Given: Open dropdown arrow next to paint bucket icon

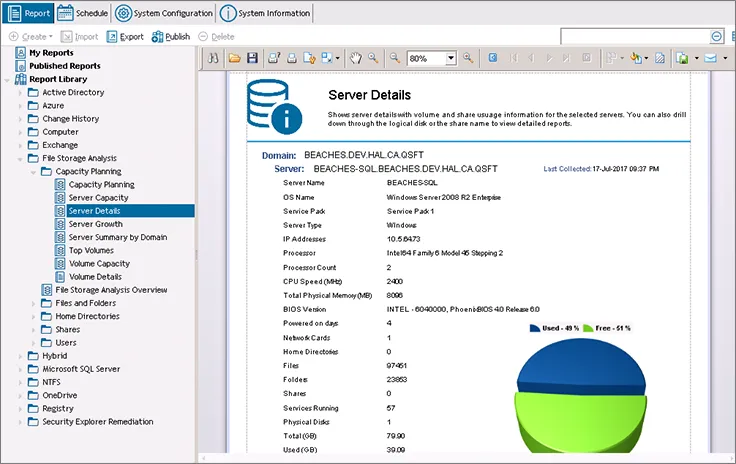Looking at the screenshot, I should coord(646,58).
